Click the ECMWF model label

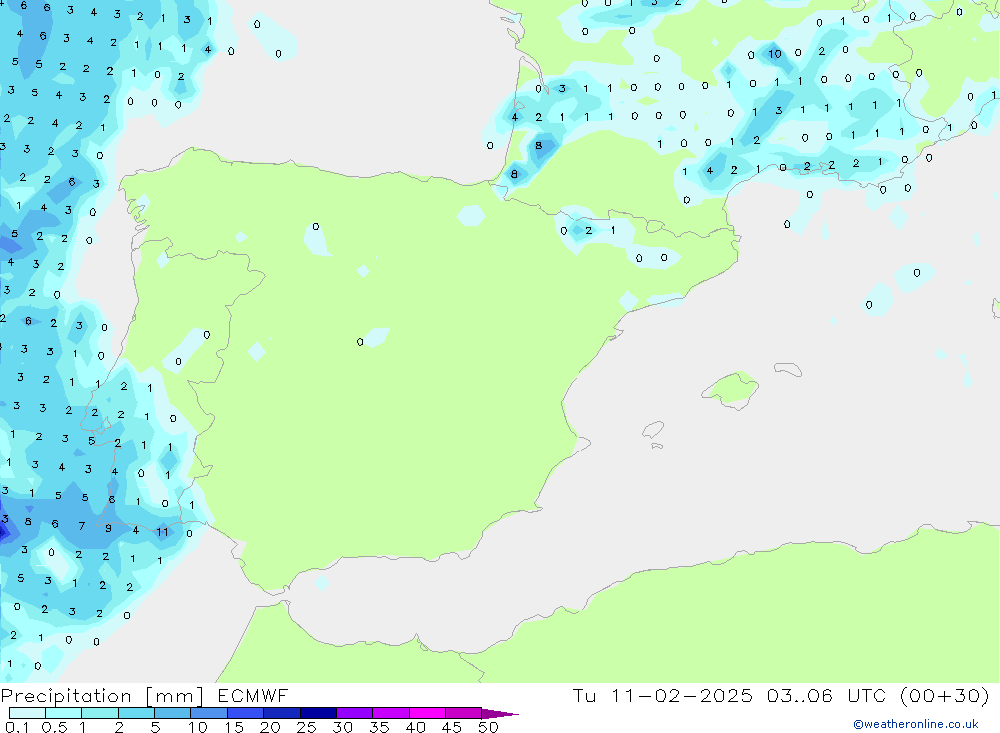[253, 695]
